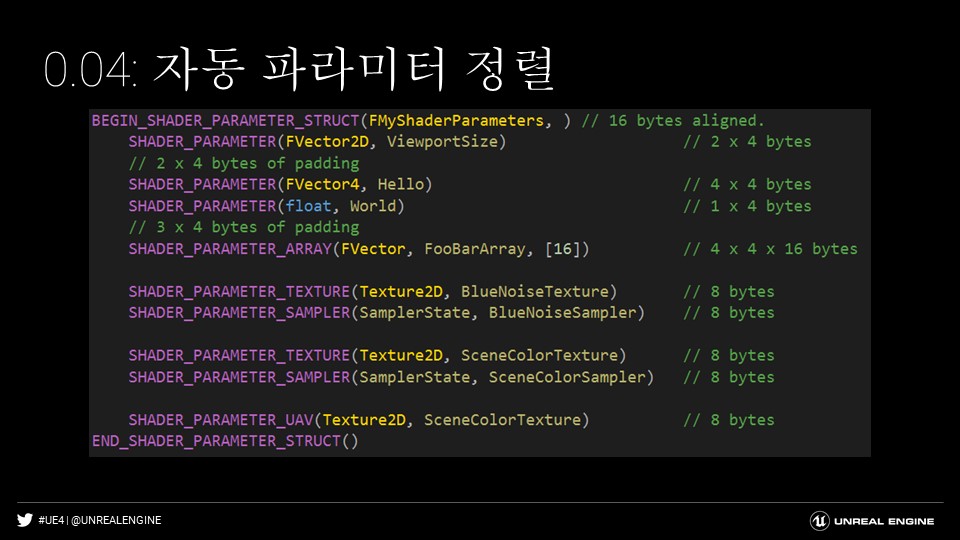Click '// 8 bytes' comment after SceneColorSampler
The width and height of the screenshot is (960, 540).
[x=729, y=377]
